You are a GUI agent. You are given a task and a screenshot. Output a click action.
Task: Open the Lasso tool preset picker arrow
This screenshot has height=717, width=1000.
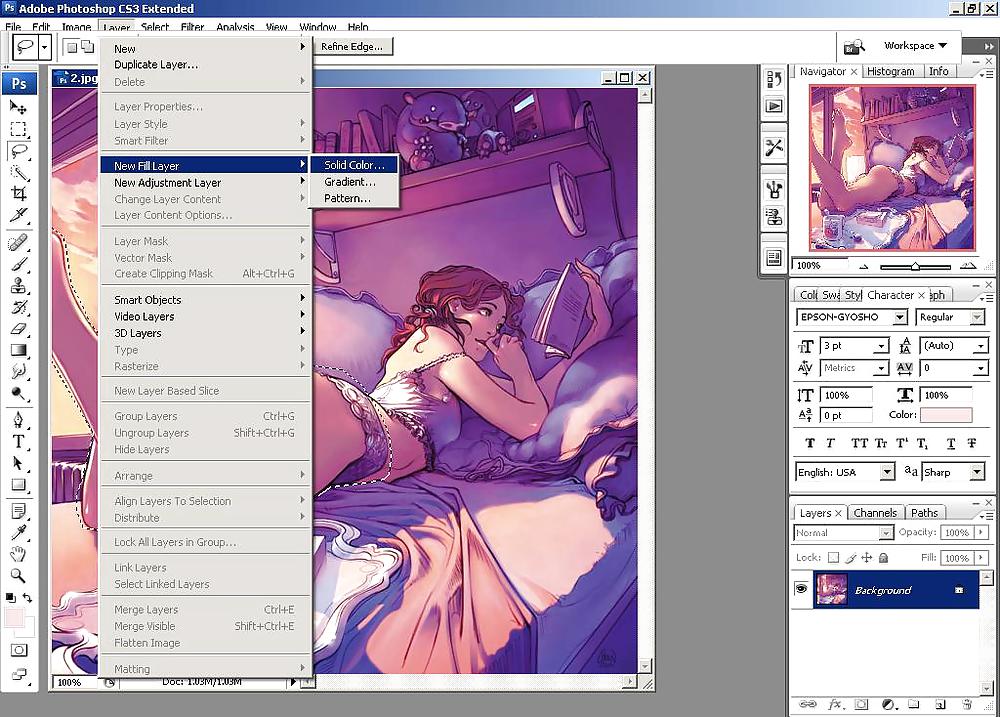pos(45,47)
